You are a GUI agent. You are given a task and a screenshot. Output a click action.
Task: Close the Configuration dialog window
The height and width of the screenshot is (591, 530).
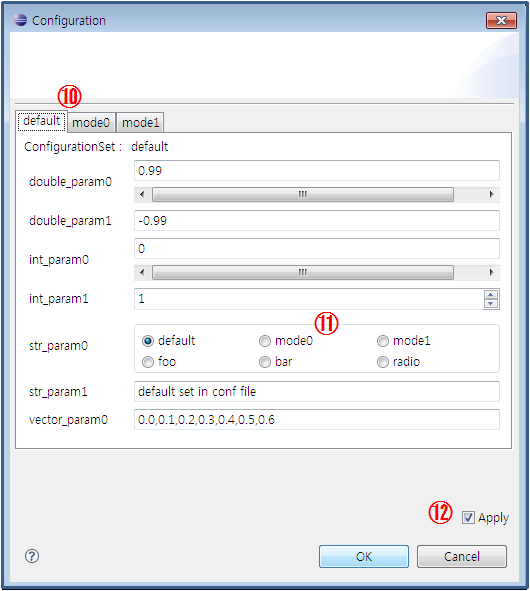coord(501,20)
